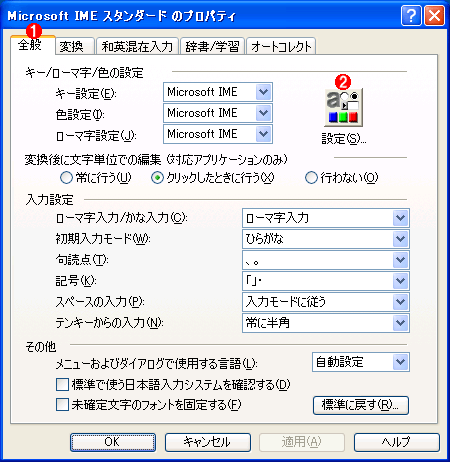Screen dimensions: 450x462
Task: Open ローマ字入力/かな入力 dropdown
Action: pos(326,218)
